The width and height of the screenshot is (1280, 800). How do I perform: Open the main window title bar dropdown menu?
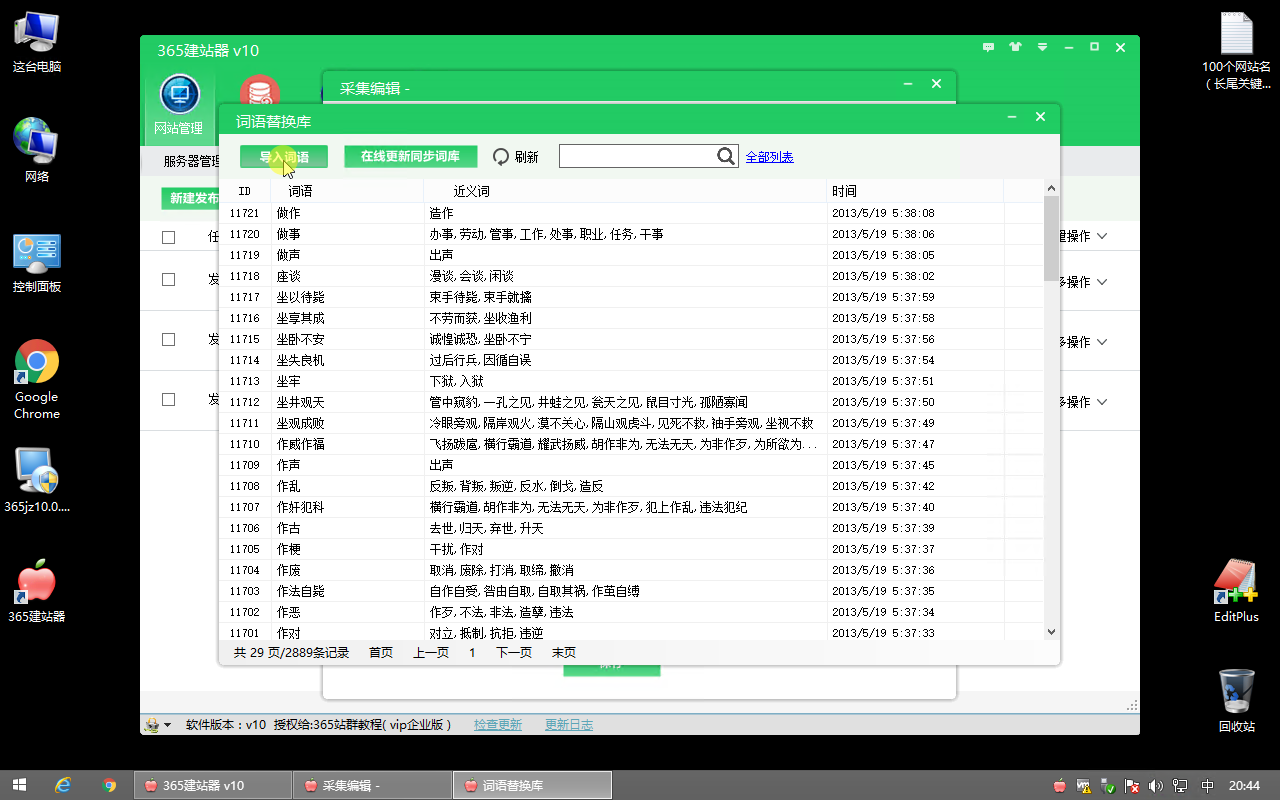point(1043,47)
